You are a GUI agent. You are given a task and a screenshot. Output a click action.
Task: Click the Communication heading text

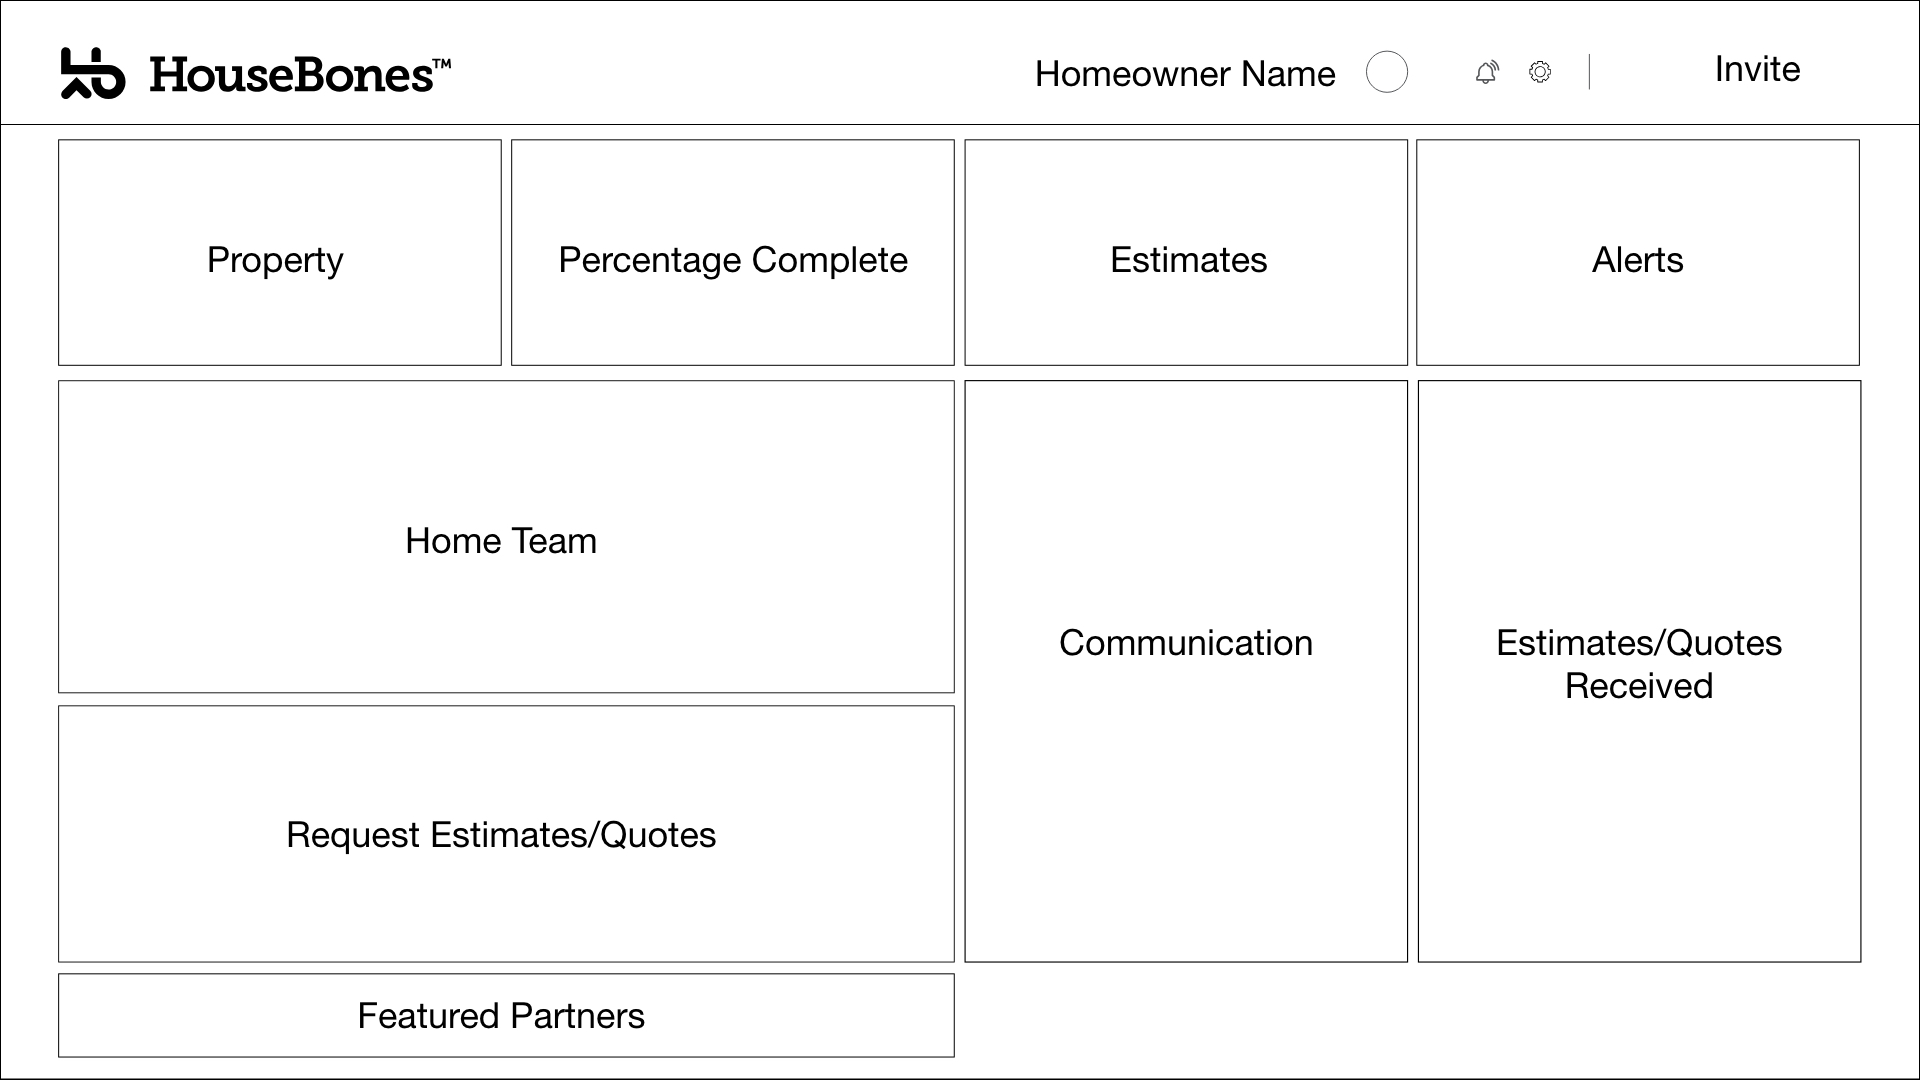(1186, 643)
